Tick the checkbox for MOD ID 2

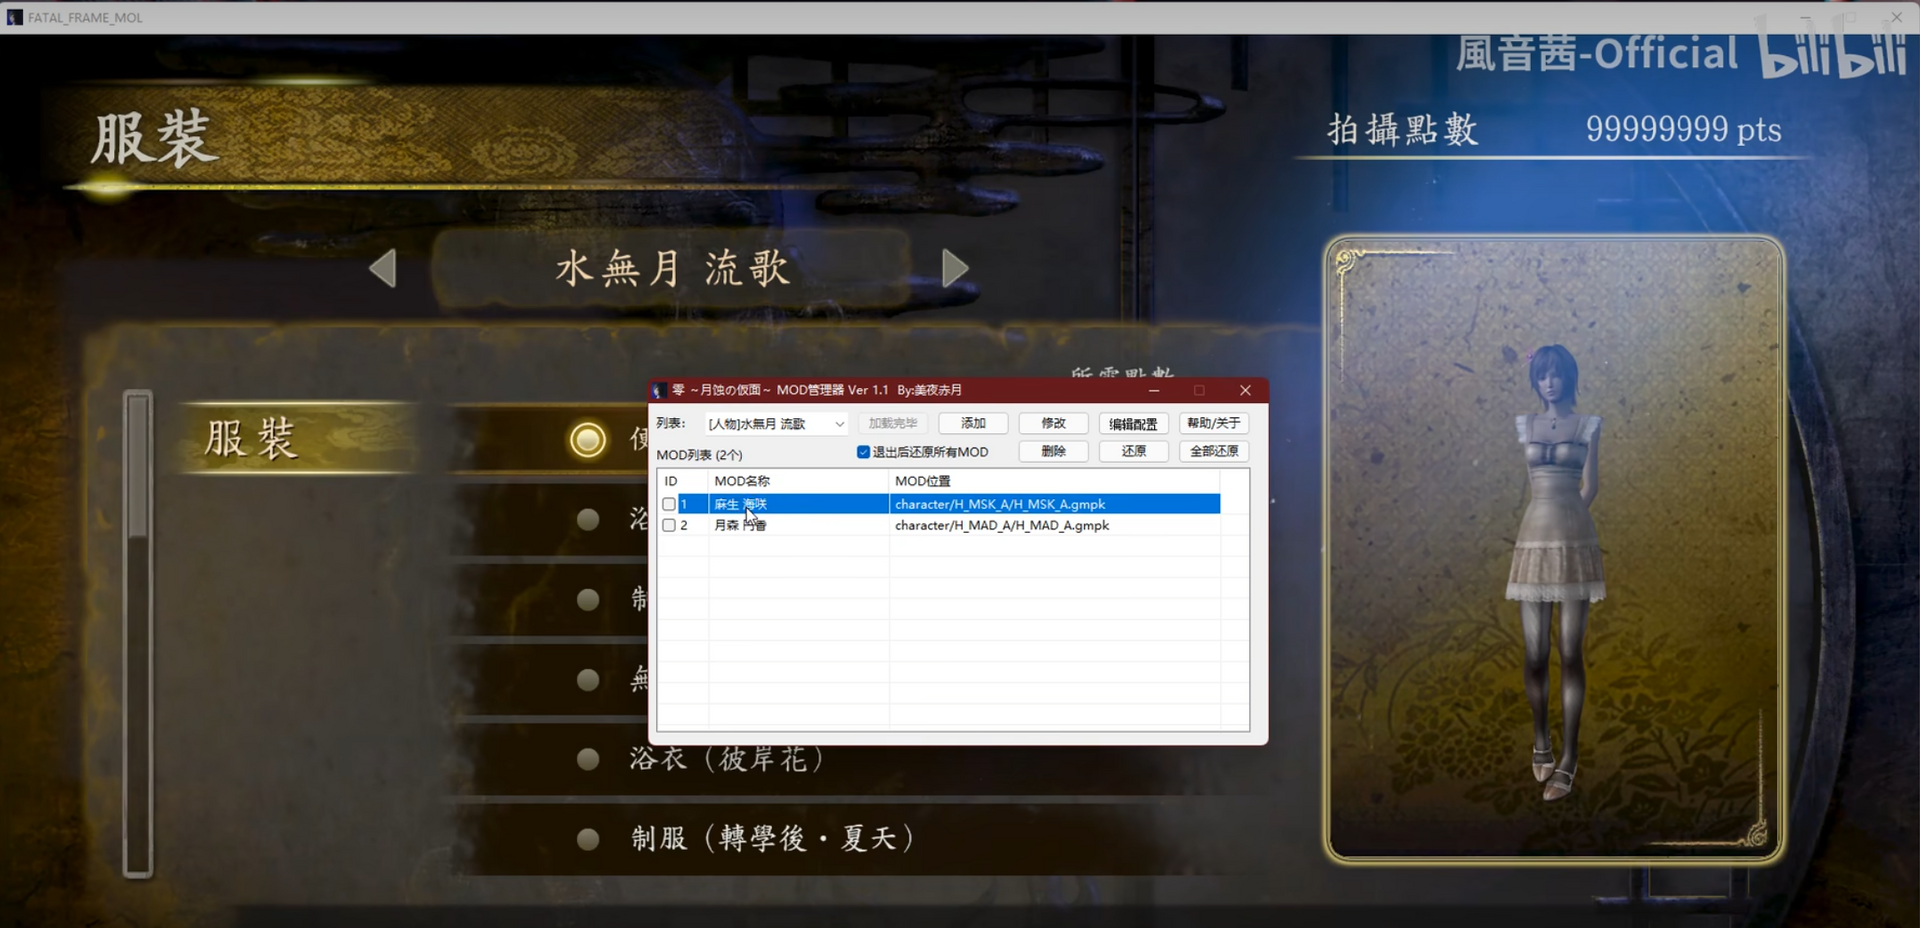tap(669, 525)
